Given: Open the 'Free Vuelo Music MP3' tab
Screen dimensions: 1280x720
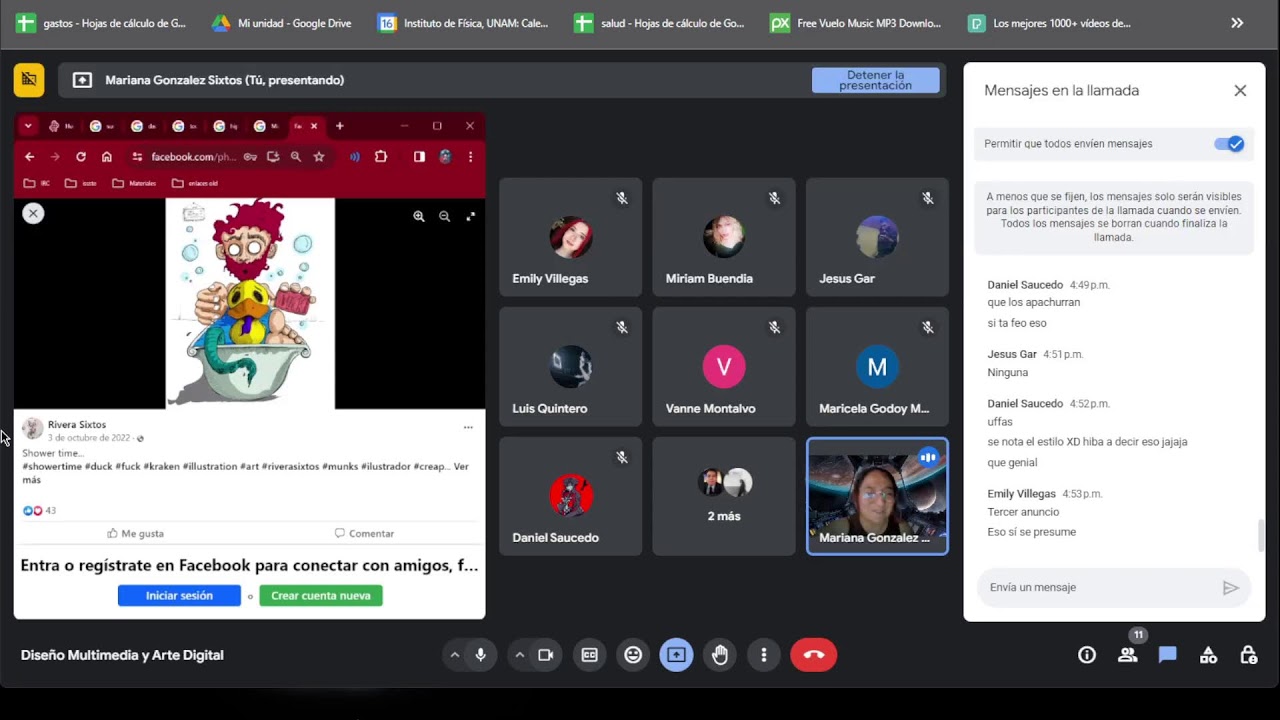Looking at the screenshot, I should (856, 23).
